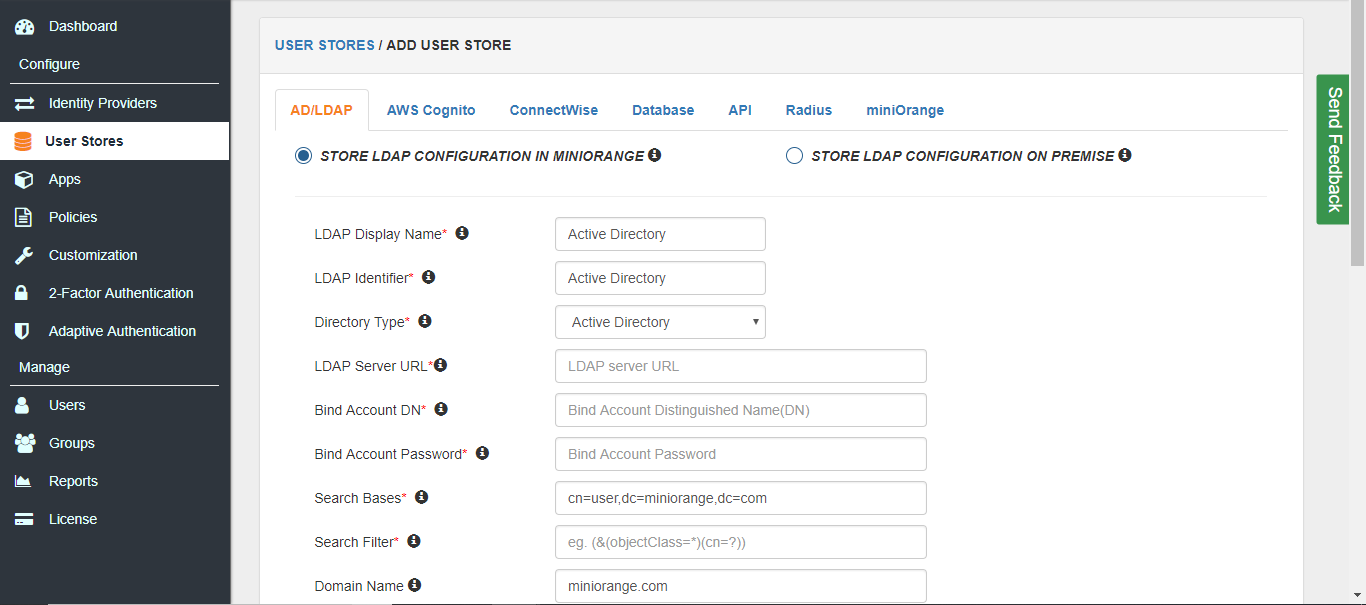1366x605 pixels.
Task: Click info icon beside Store LDAP Configuration in miniOrange
Action: [654, 155]
